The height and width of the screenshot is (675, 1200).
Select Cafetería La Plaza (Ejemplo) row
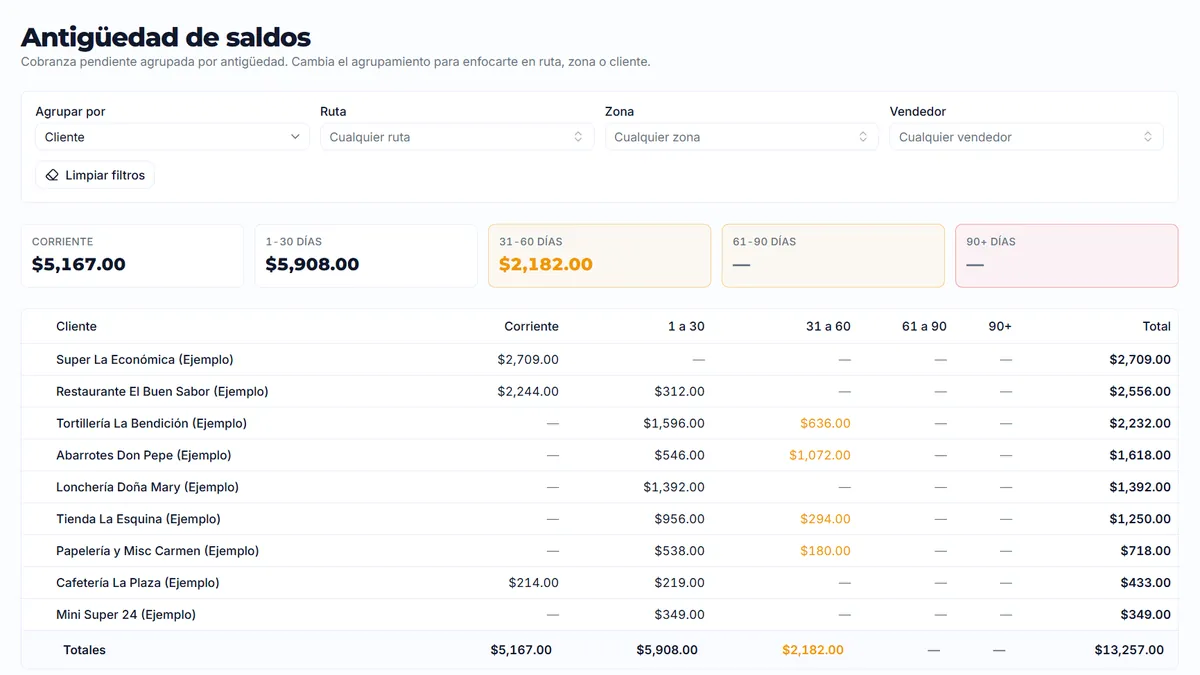click(x=600, y=583)
